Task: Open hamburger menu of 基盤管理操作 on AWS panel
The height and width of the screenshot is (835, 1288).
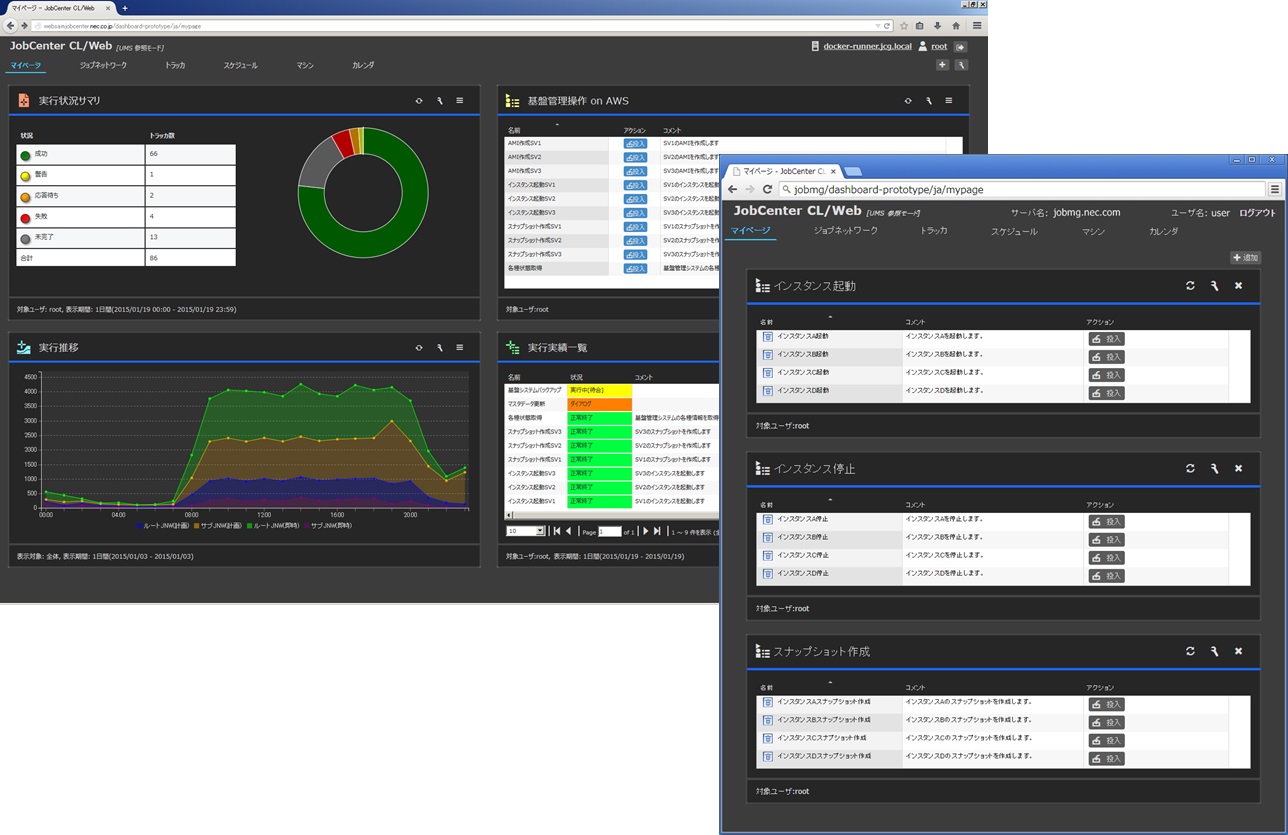Action: click(x=949, y=101)
